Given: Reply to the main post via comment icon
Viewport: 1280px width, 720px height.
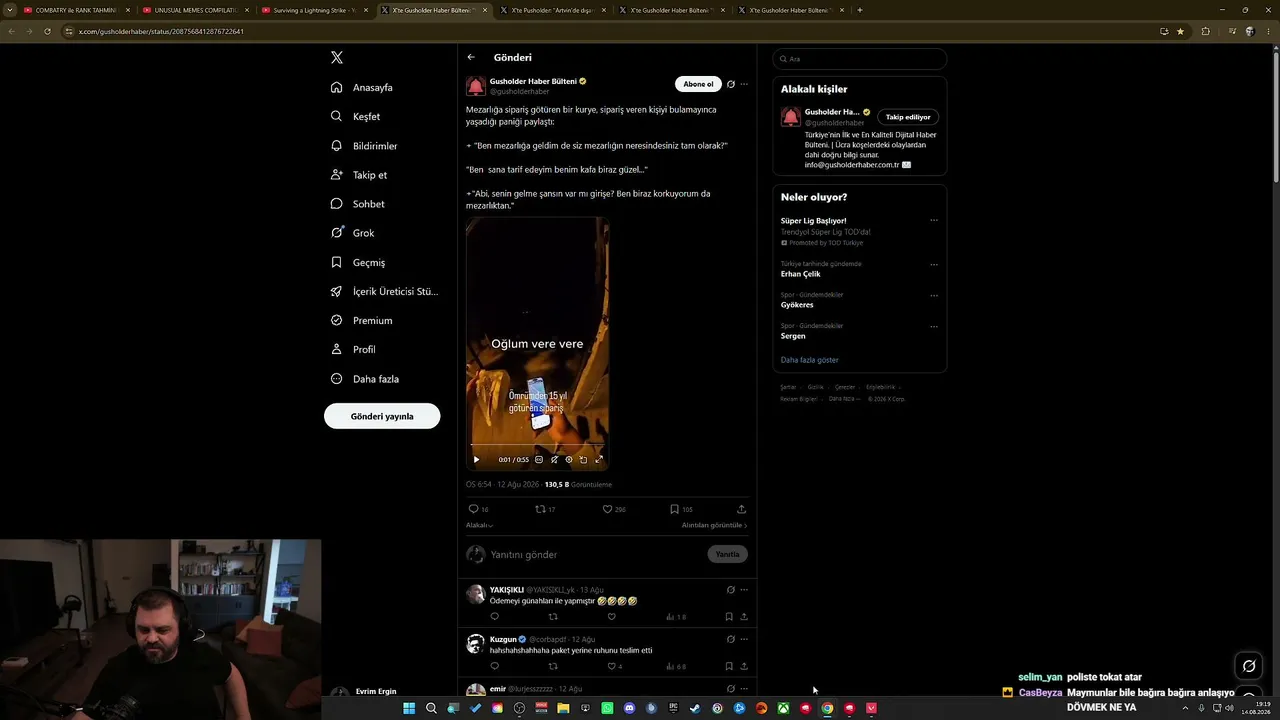Looking at the screenshot, I should tap(474, 509).
